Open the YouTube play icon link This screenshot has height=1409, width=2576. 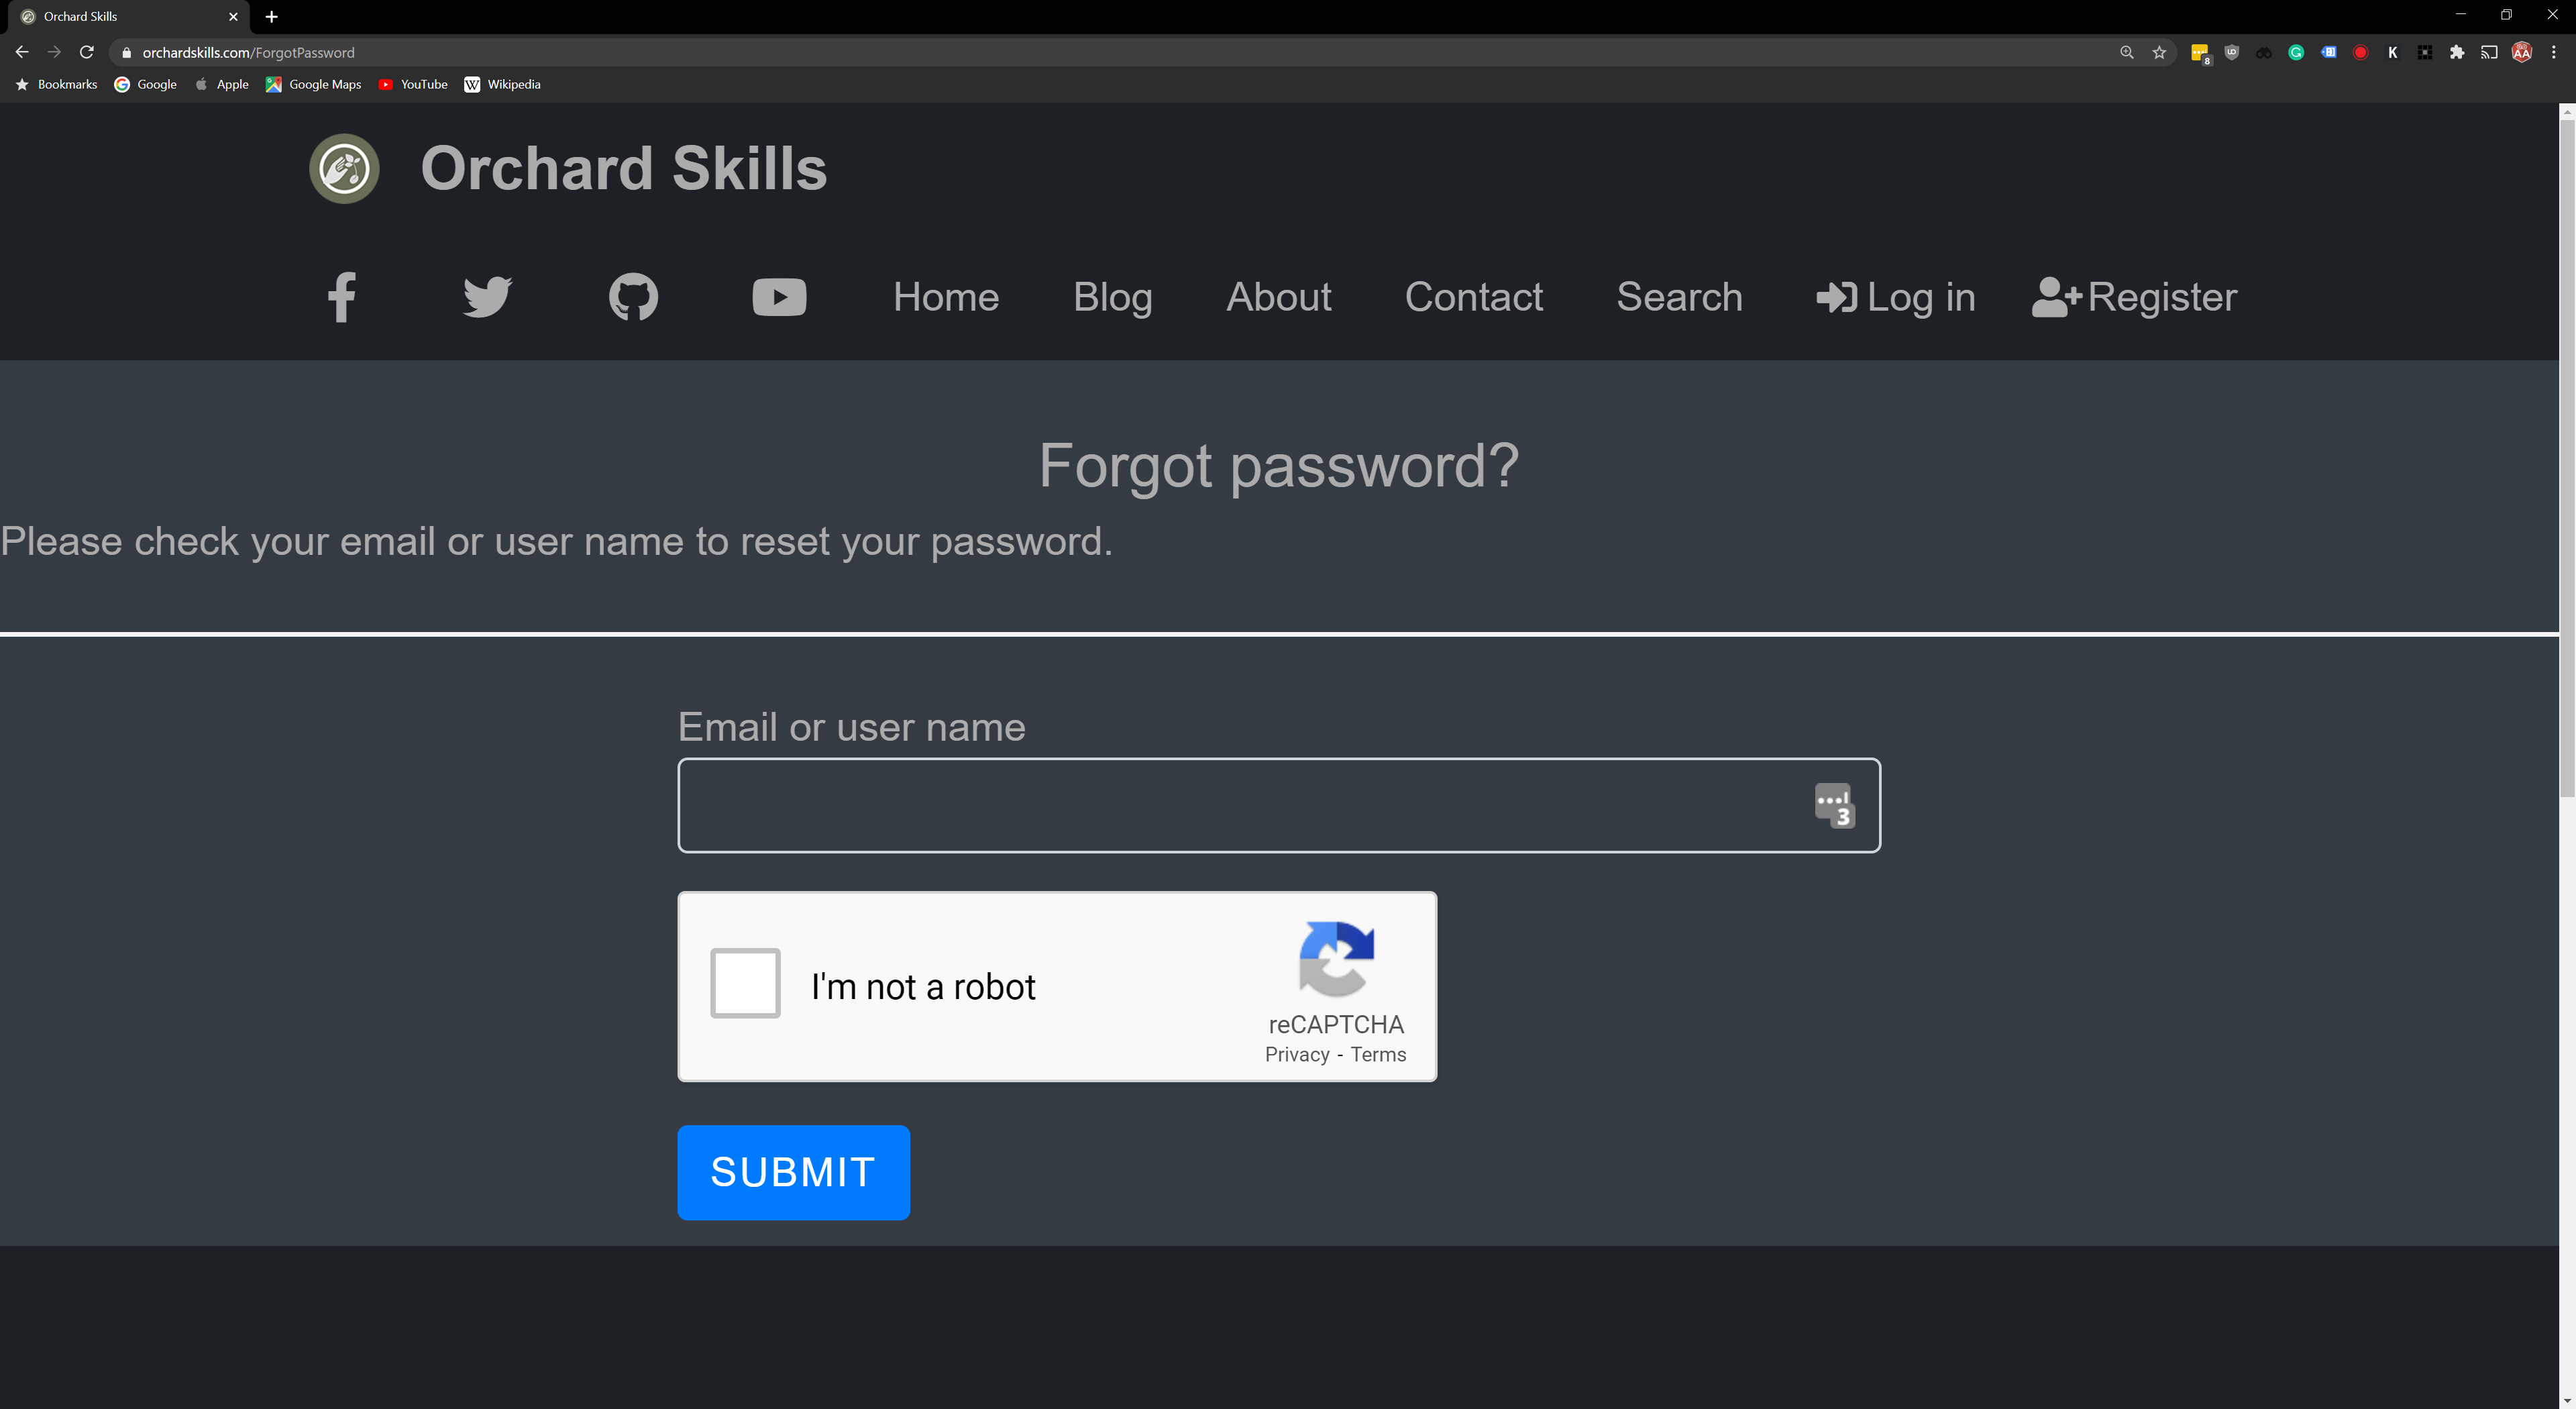coord(779,297)
